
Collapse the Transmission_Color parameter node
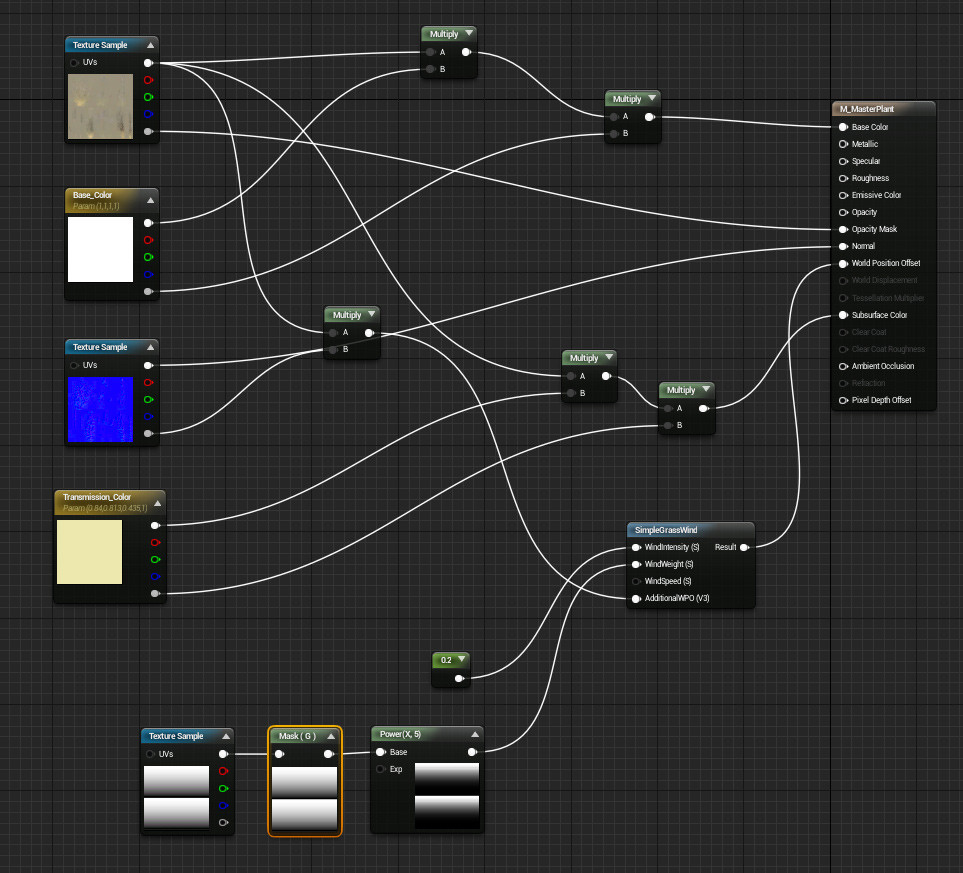158,503
